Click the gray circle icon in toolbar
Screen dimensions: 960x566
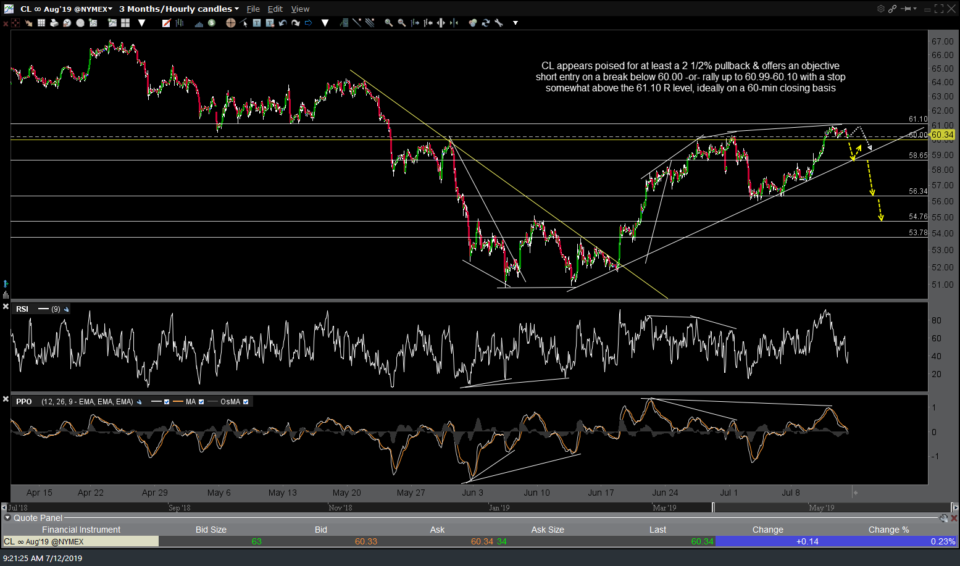(80, 23)
